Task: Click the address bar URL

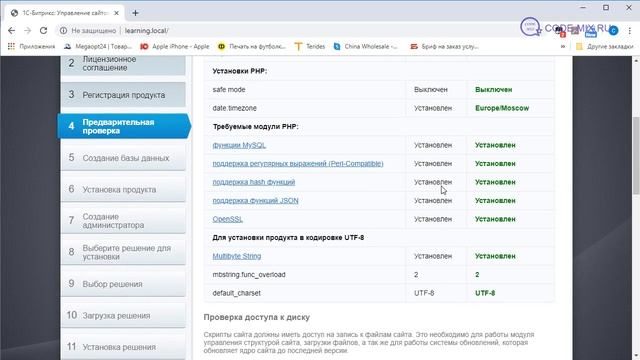Action: point(147,31)
